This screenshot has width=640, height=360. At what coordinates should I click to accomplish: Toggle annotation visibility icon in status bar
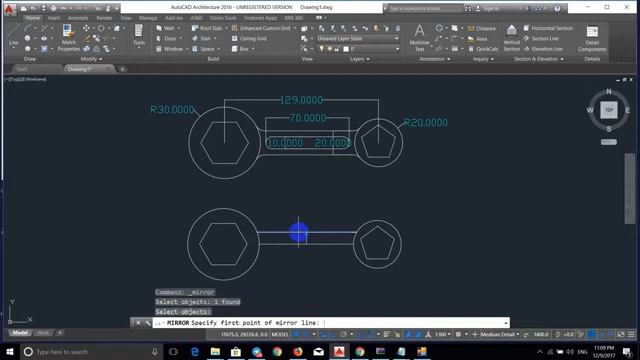point(408,334)
